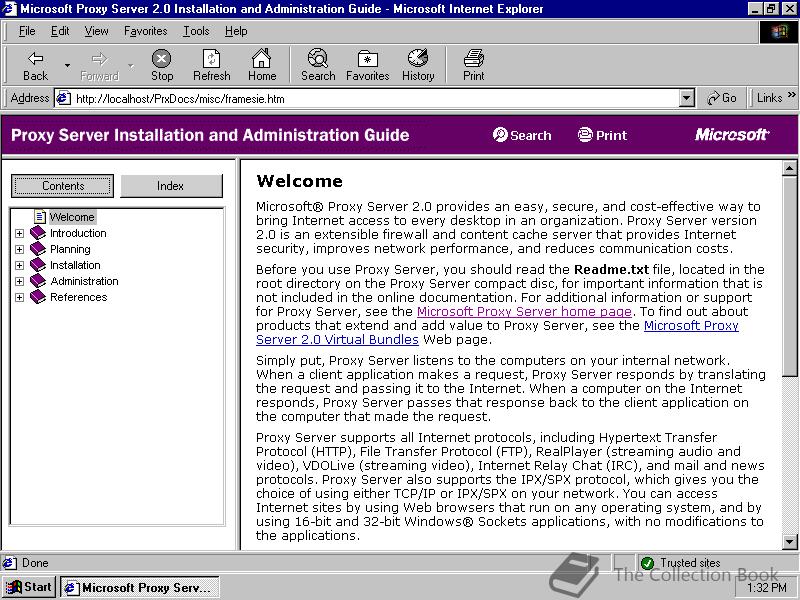Switch to the Contents tab
Screen dimensions: 800x600
[62, 186]
